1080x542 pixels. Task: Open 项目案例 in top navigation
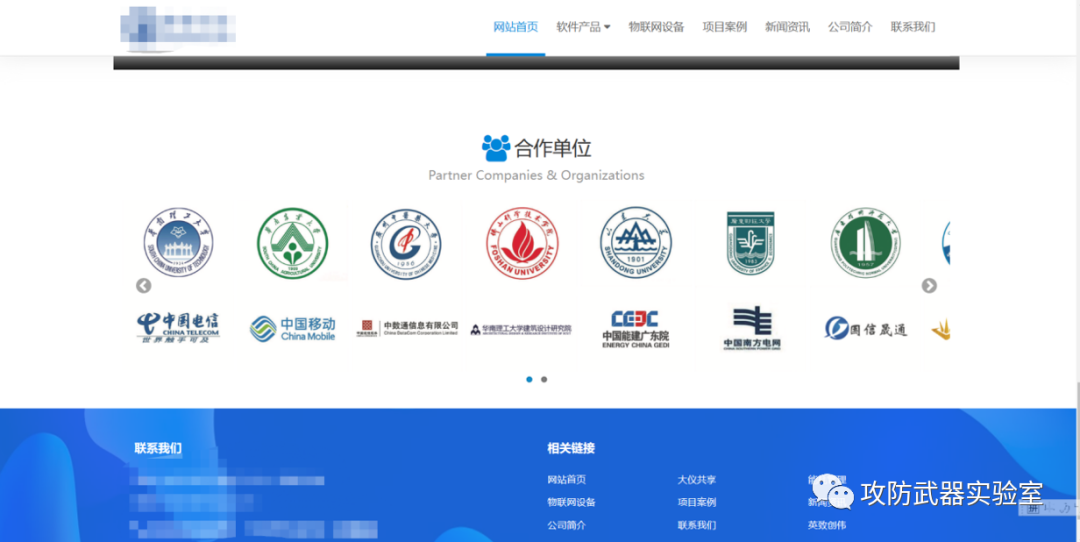(725, 27)
